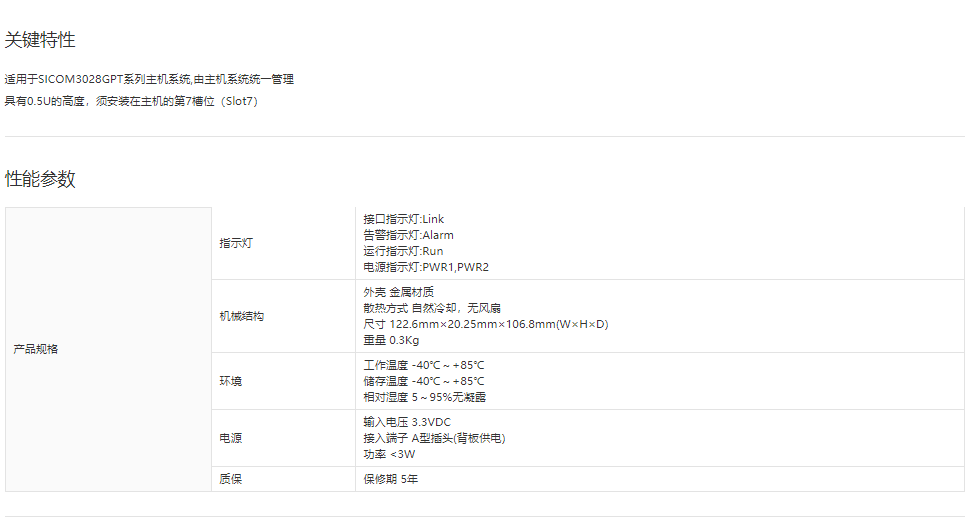Click the 保修期 5年 text

(x=391, y=479)
